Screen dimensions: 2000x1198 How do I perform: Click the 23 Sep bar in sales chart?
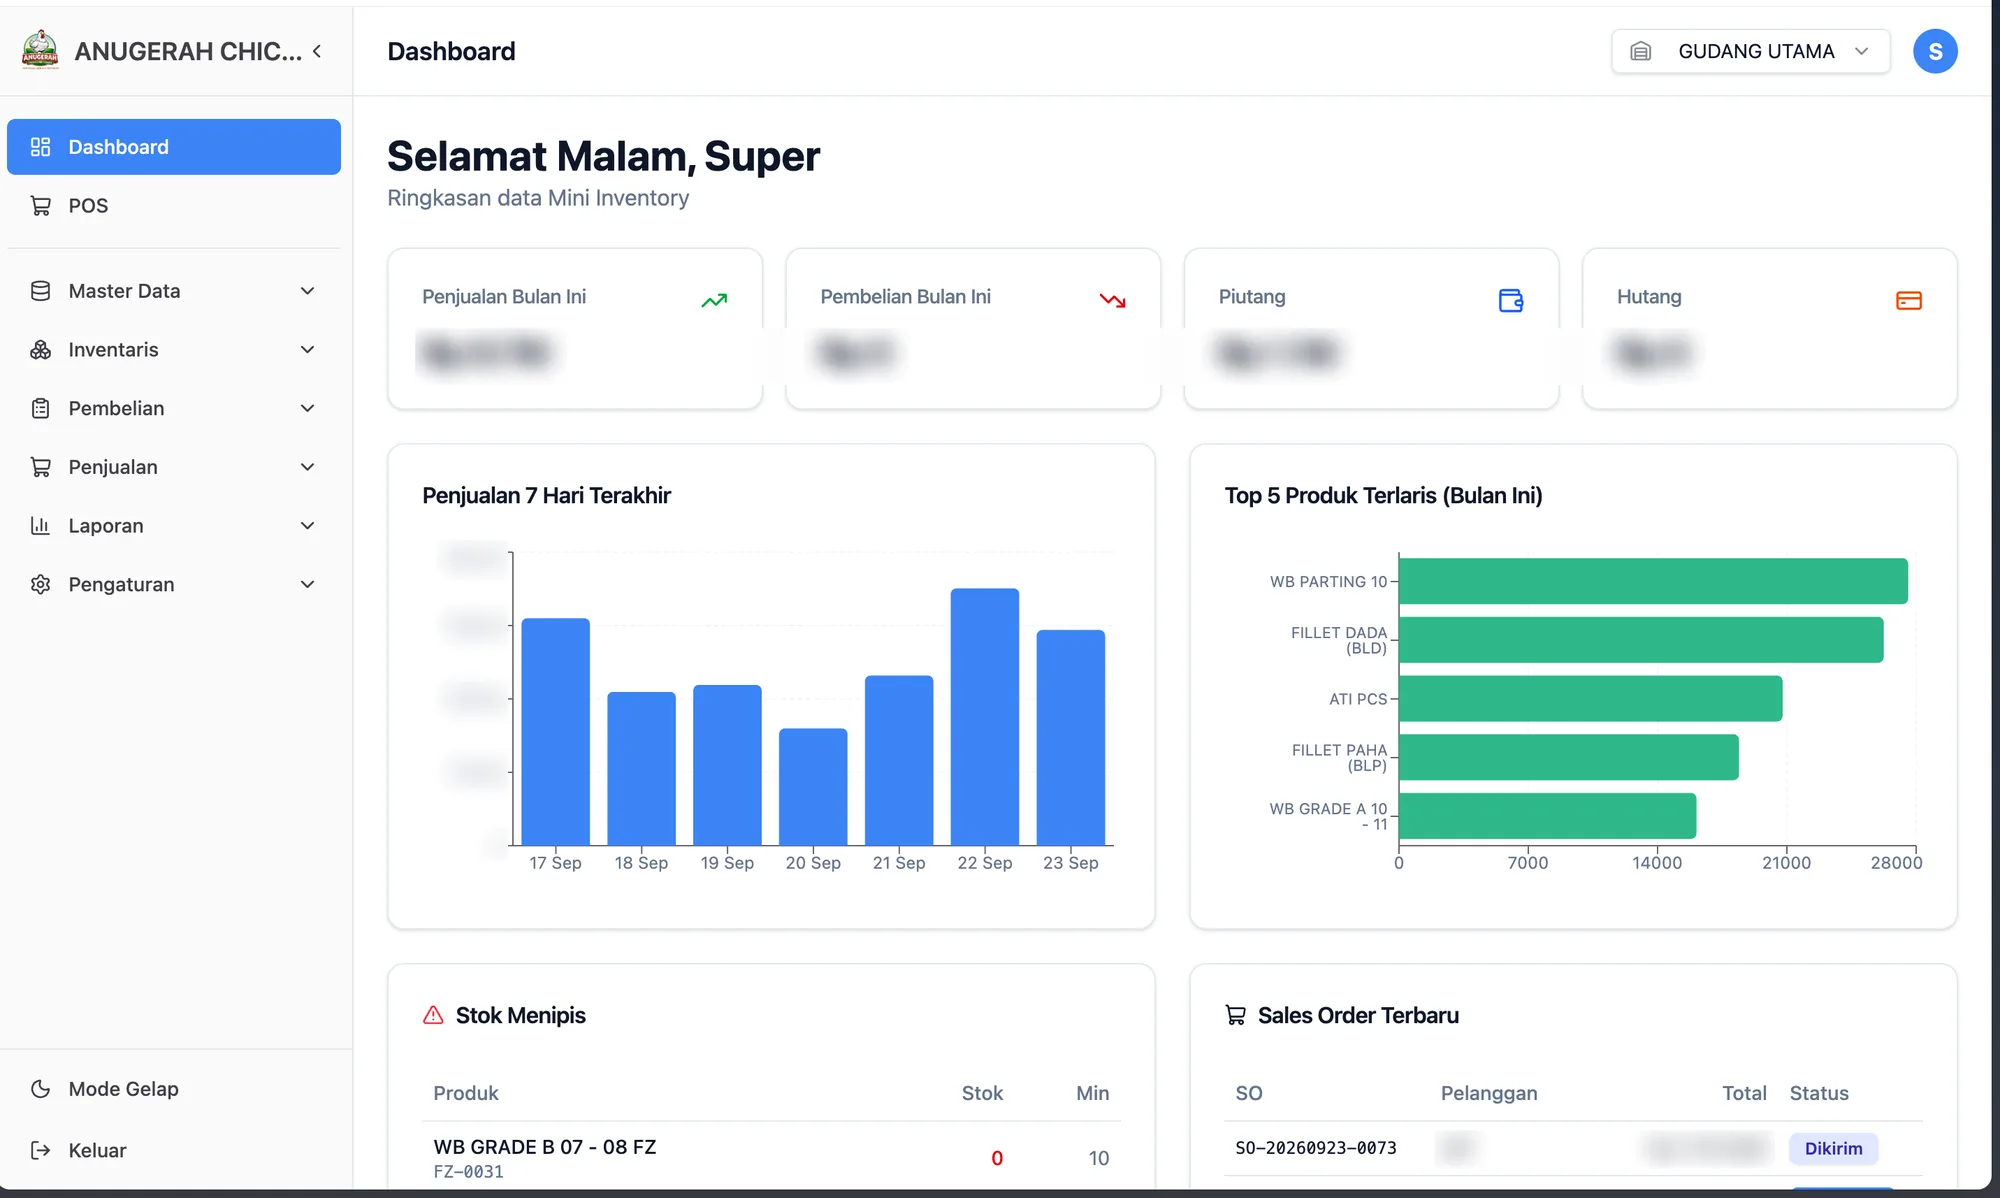pyautogui.click(x=1071, y=737)
